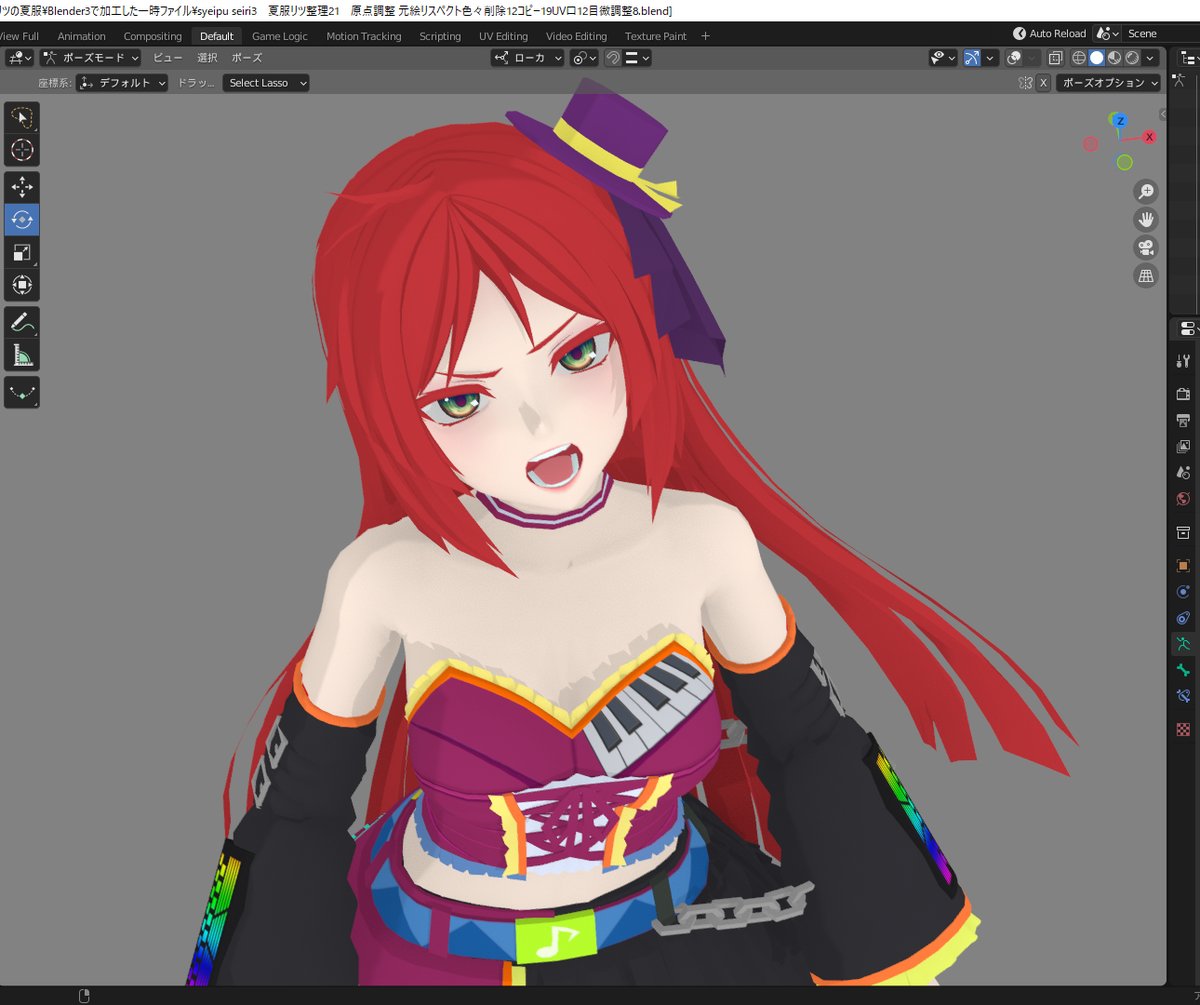Open the editor type dropdown
The height and width of the screenshot is (1005, 1200).
[18, 58]
